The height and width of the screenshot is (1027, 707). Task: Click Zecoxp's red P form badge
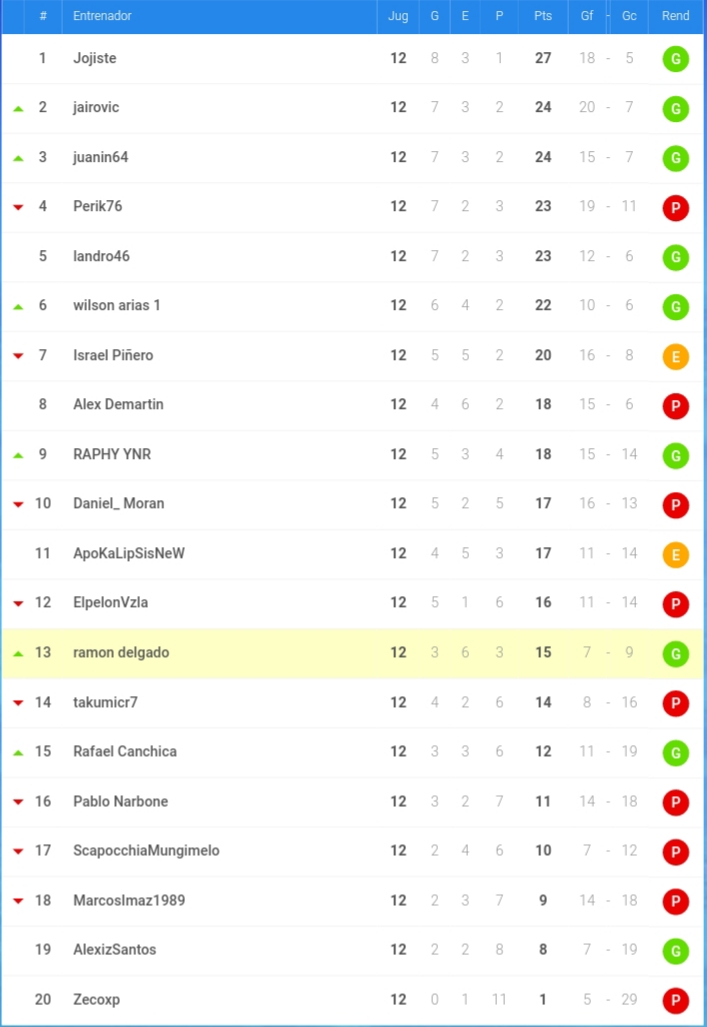pyautogui.click(x=676, y=1000)
